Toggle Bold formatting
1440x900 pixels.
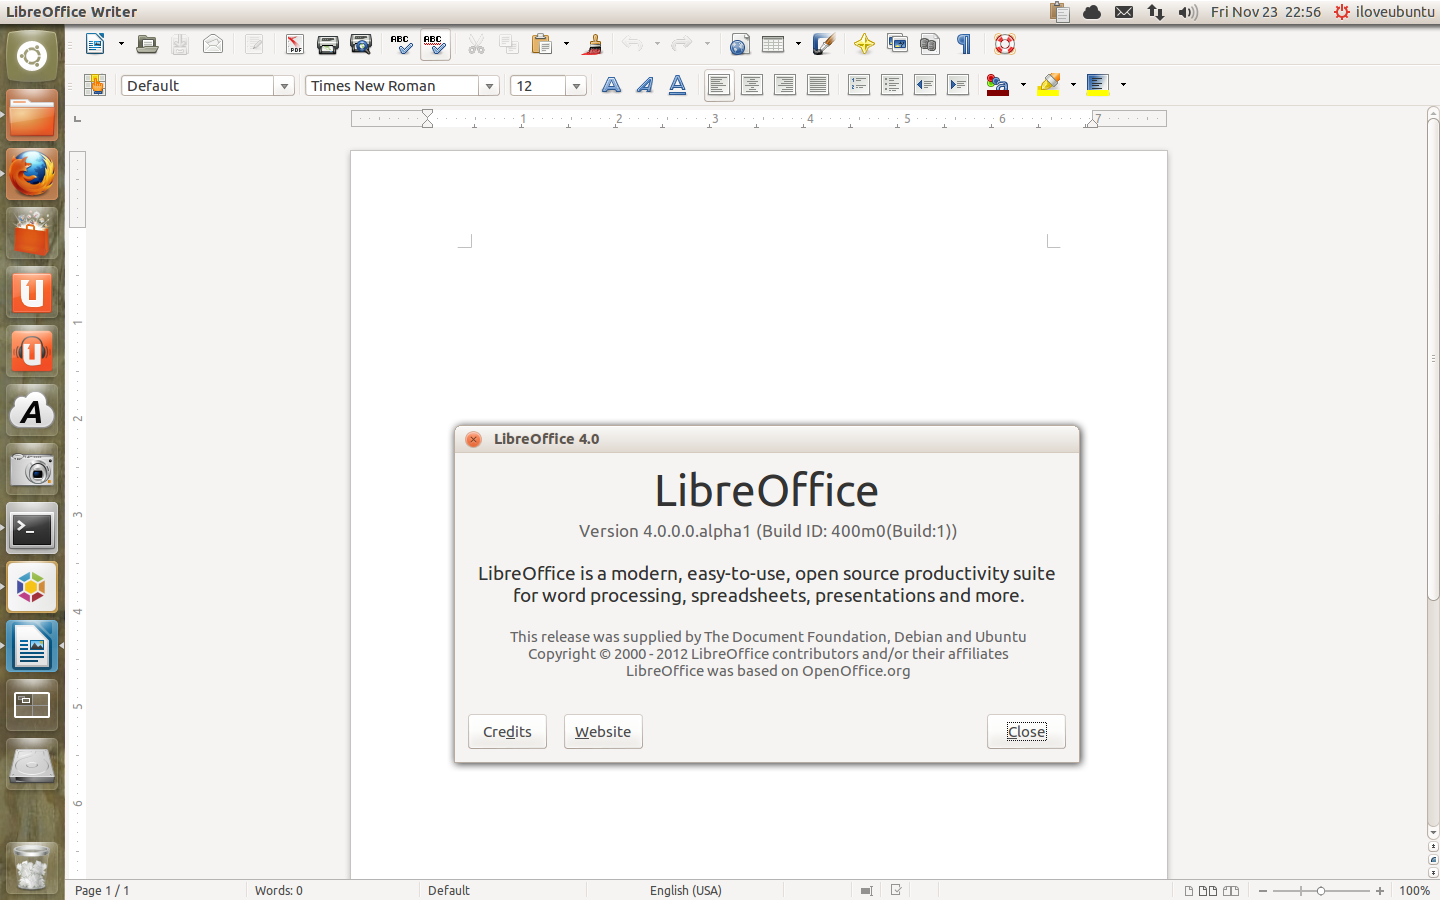pos(611,85)
